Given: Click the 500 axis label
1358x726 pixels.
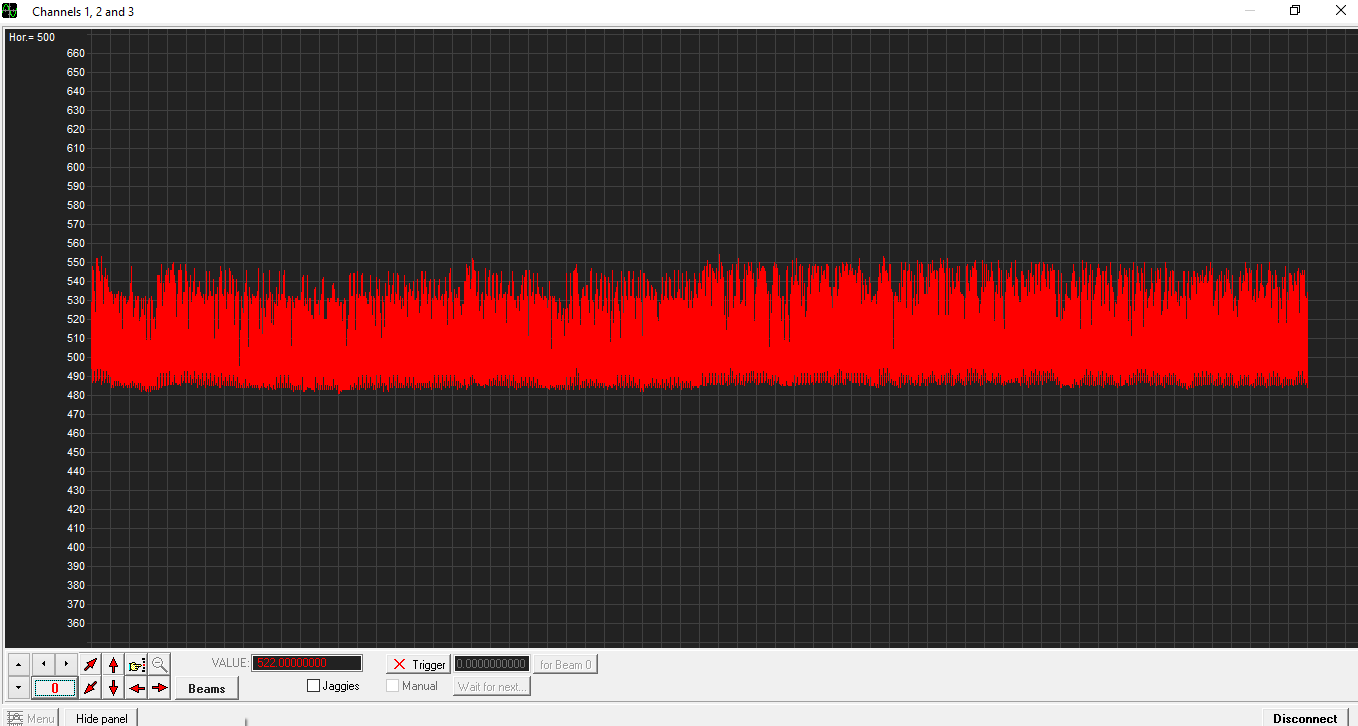Looking at the screenshot, I should [76, 357].
